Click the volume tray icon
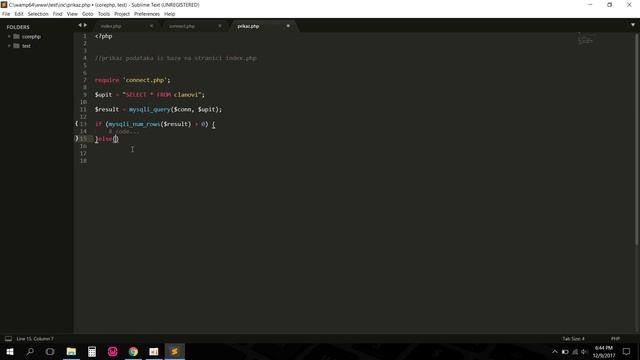Screen dimensions: 640x360 (x=584, y=351)
